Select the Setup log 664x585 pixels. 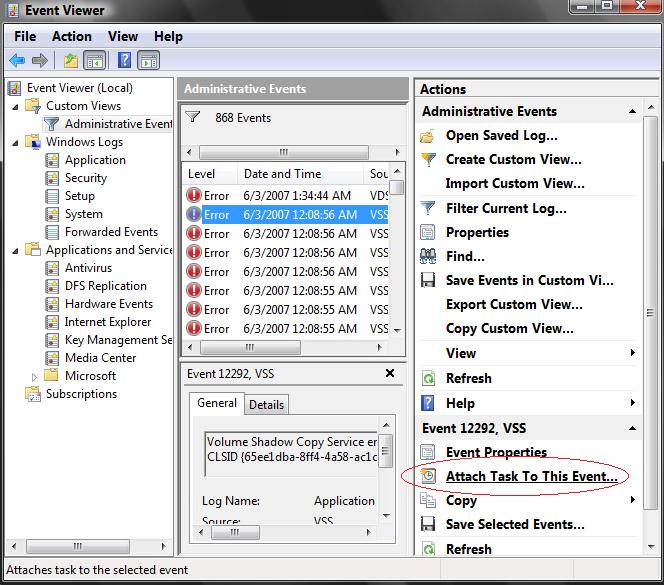pos(80,196)
